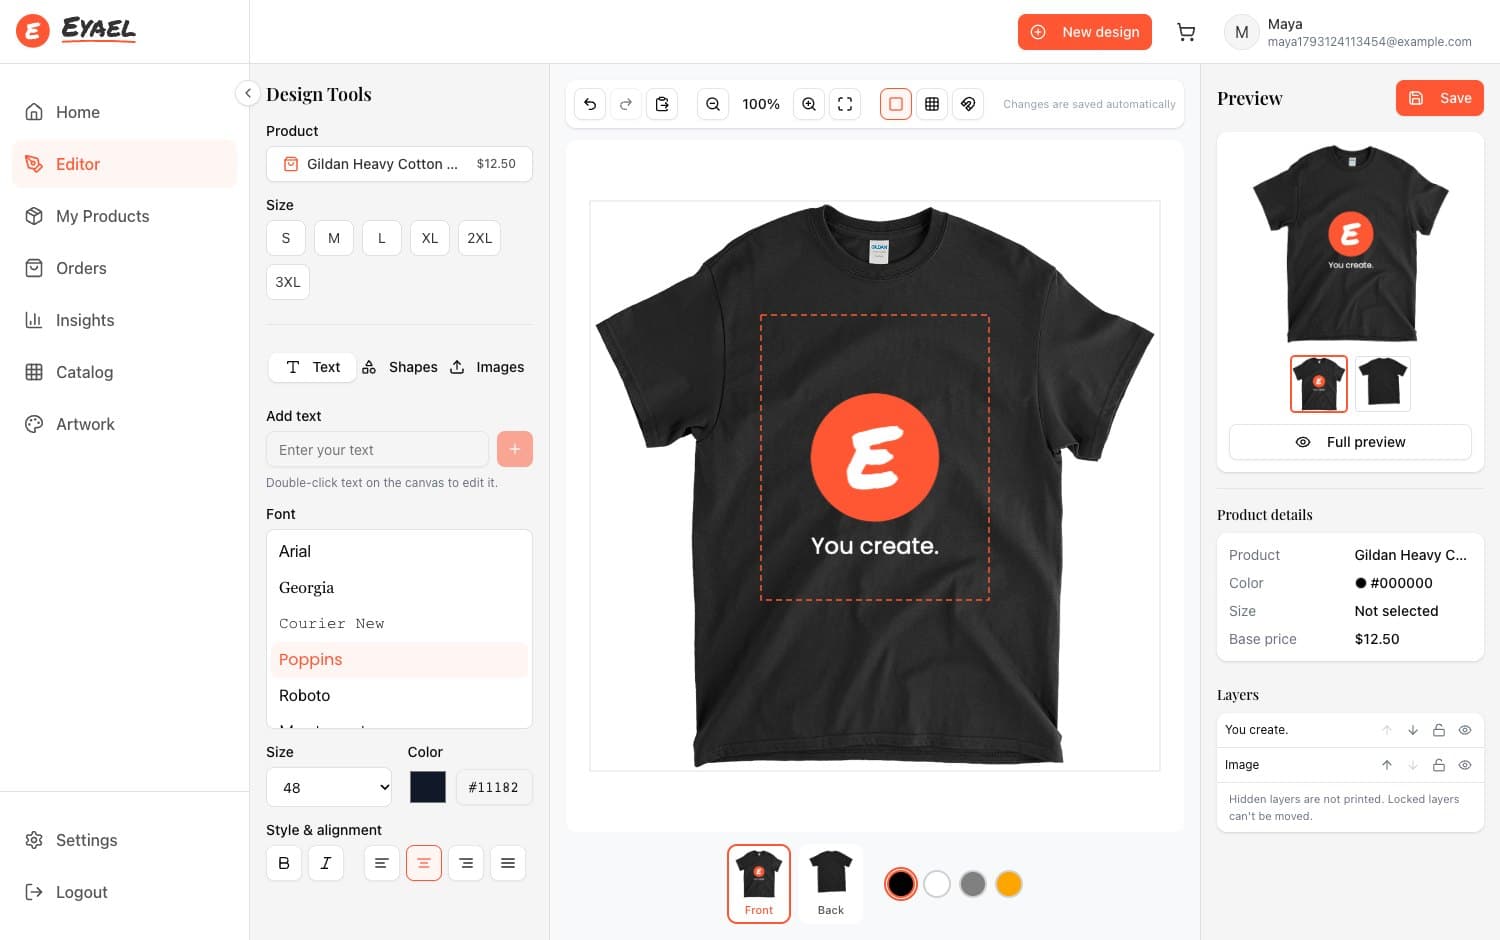Lock the Image layer
Image resolution: width=1500 pixels, height=940 pixels.
[1439, 765]
